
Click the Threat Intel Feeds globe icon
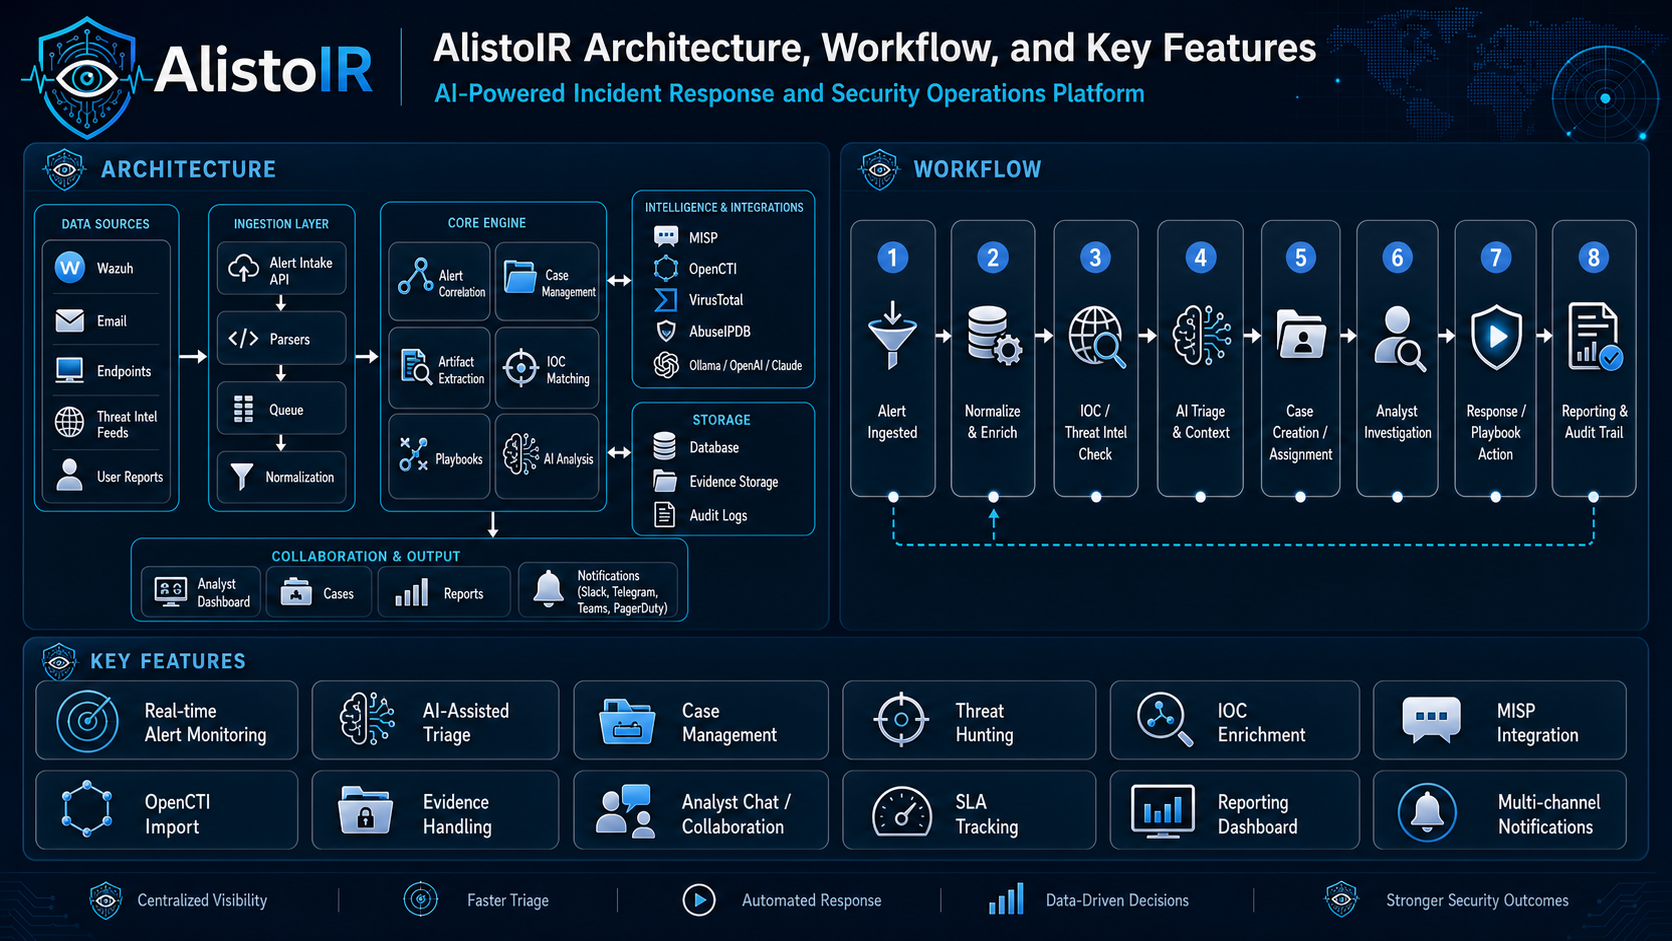tap(70, 422)
